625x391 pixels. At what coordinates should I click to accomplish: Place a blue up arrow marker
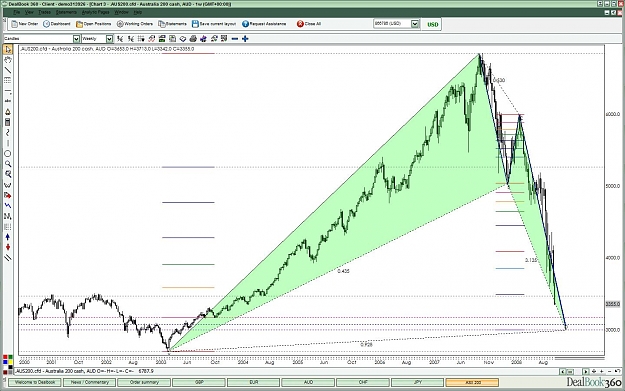point(8,237)
